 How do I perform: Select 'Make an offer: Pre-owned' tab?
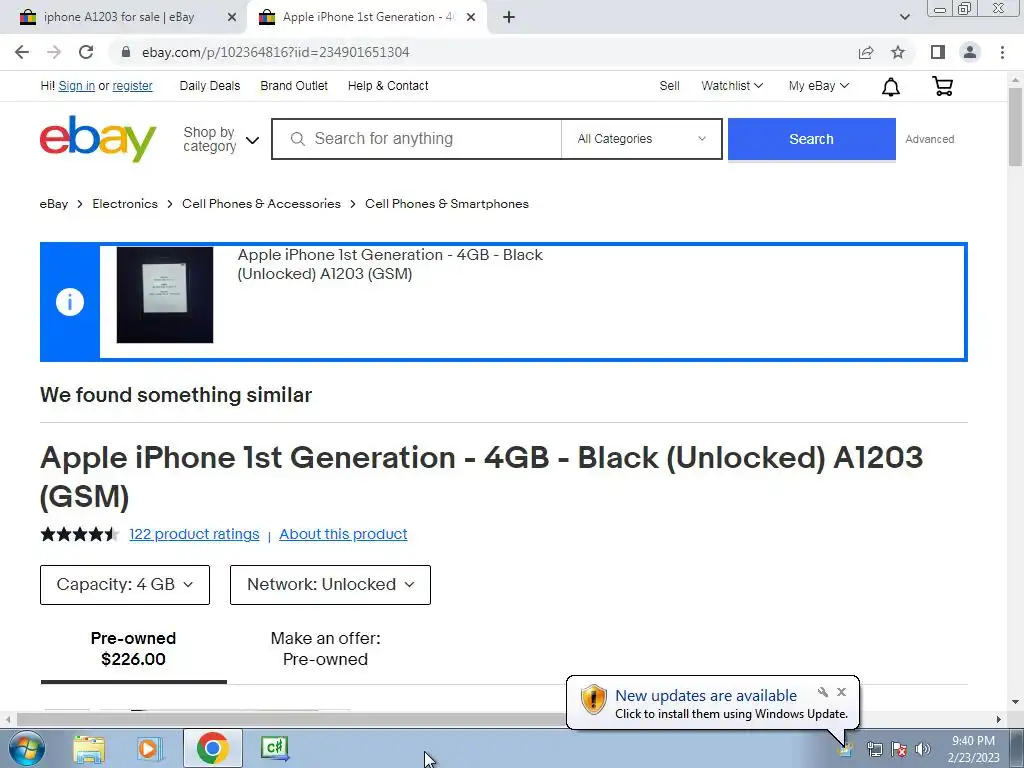pyautogui.click(x=325, y=648)
